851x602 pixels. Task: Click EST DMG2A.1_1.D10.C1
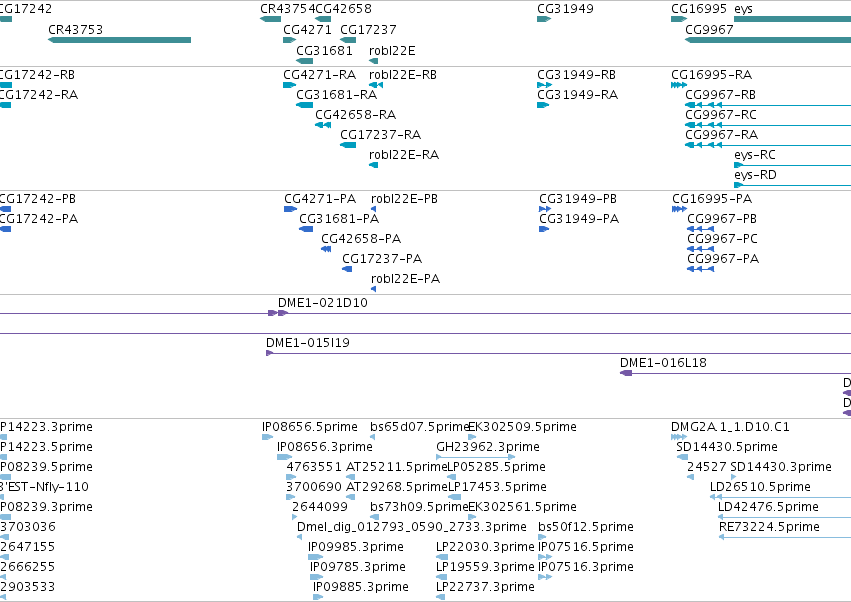731,427
